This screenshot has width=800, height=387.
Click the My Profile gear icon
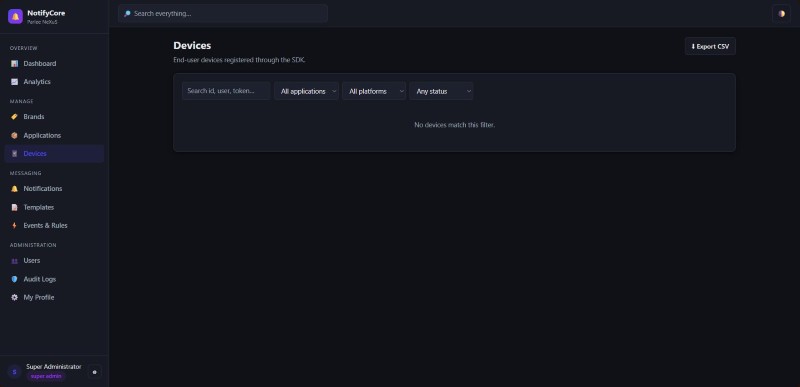click(x=14, y=297)
